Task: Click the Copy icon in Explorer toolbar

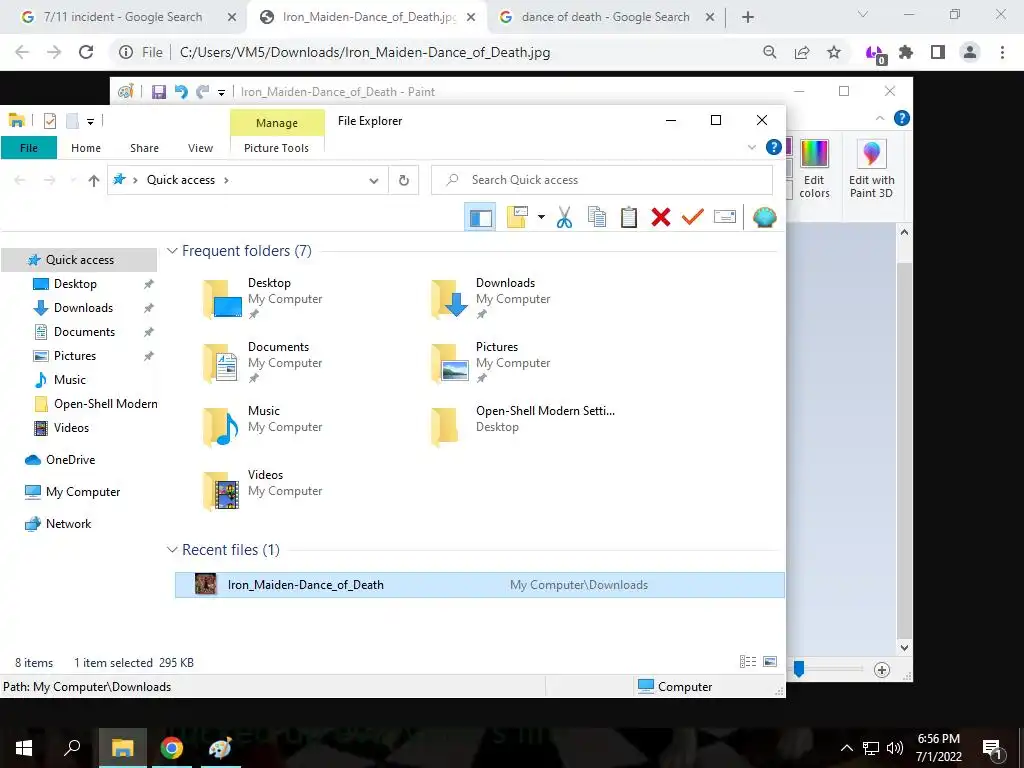Action: click(597, 217)
